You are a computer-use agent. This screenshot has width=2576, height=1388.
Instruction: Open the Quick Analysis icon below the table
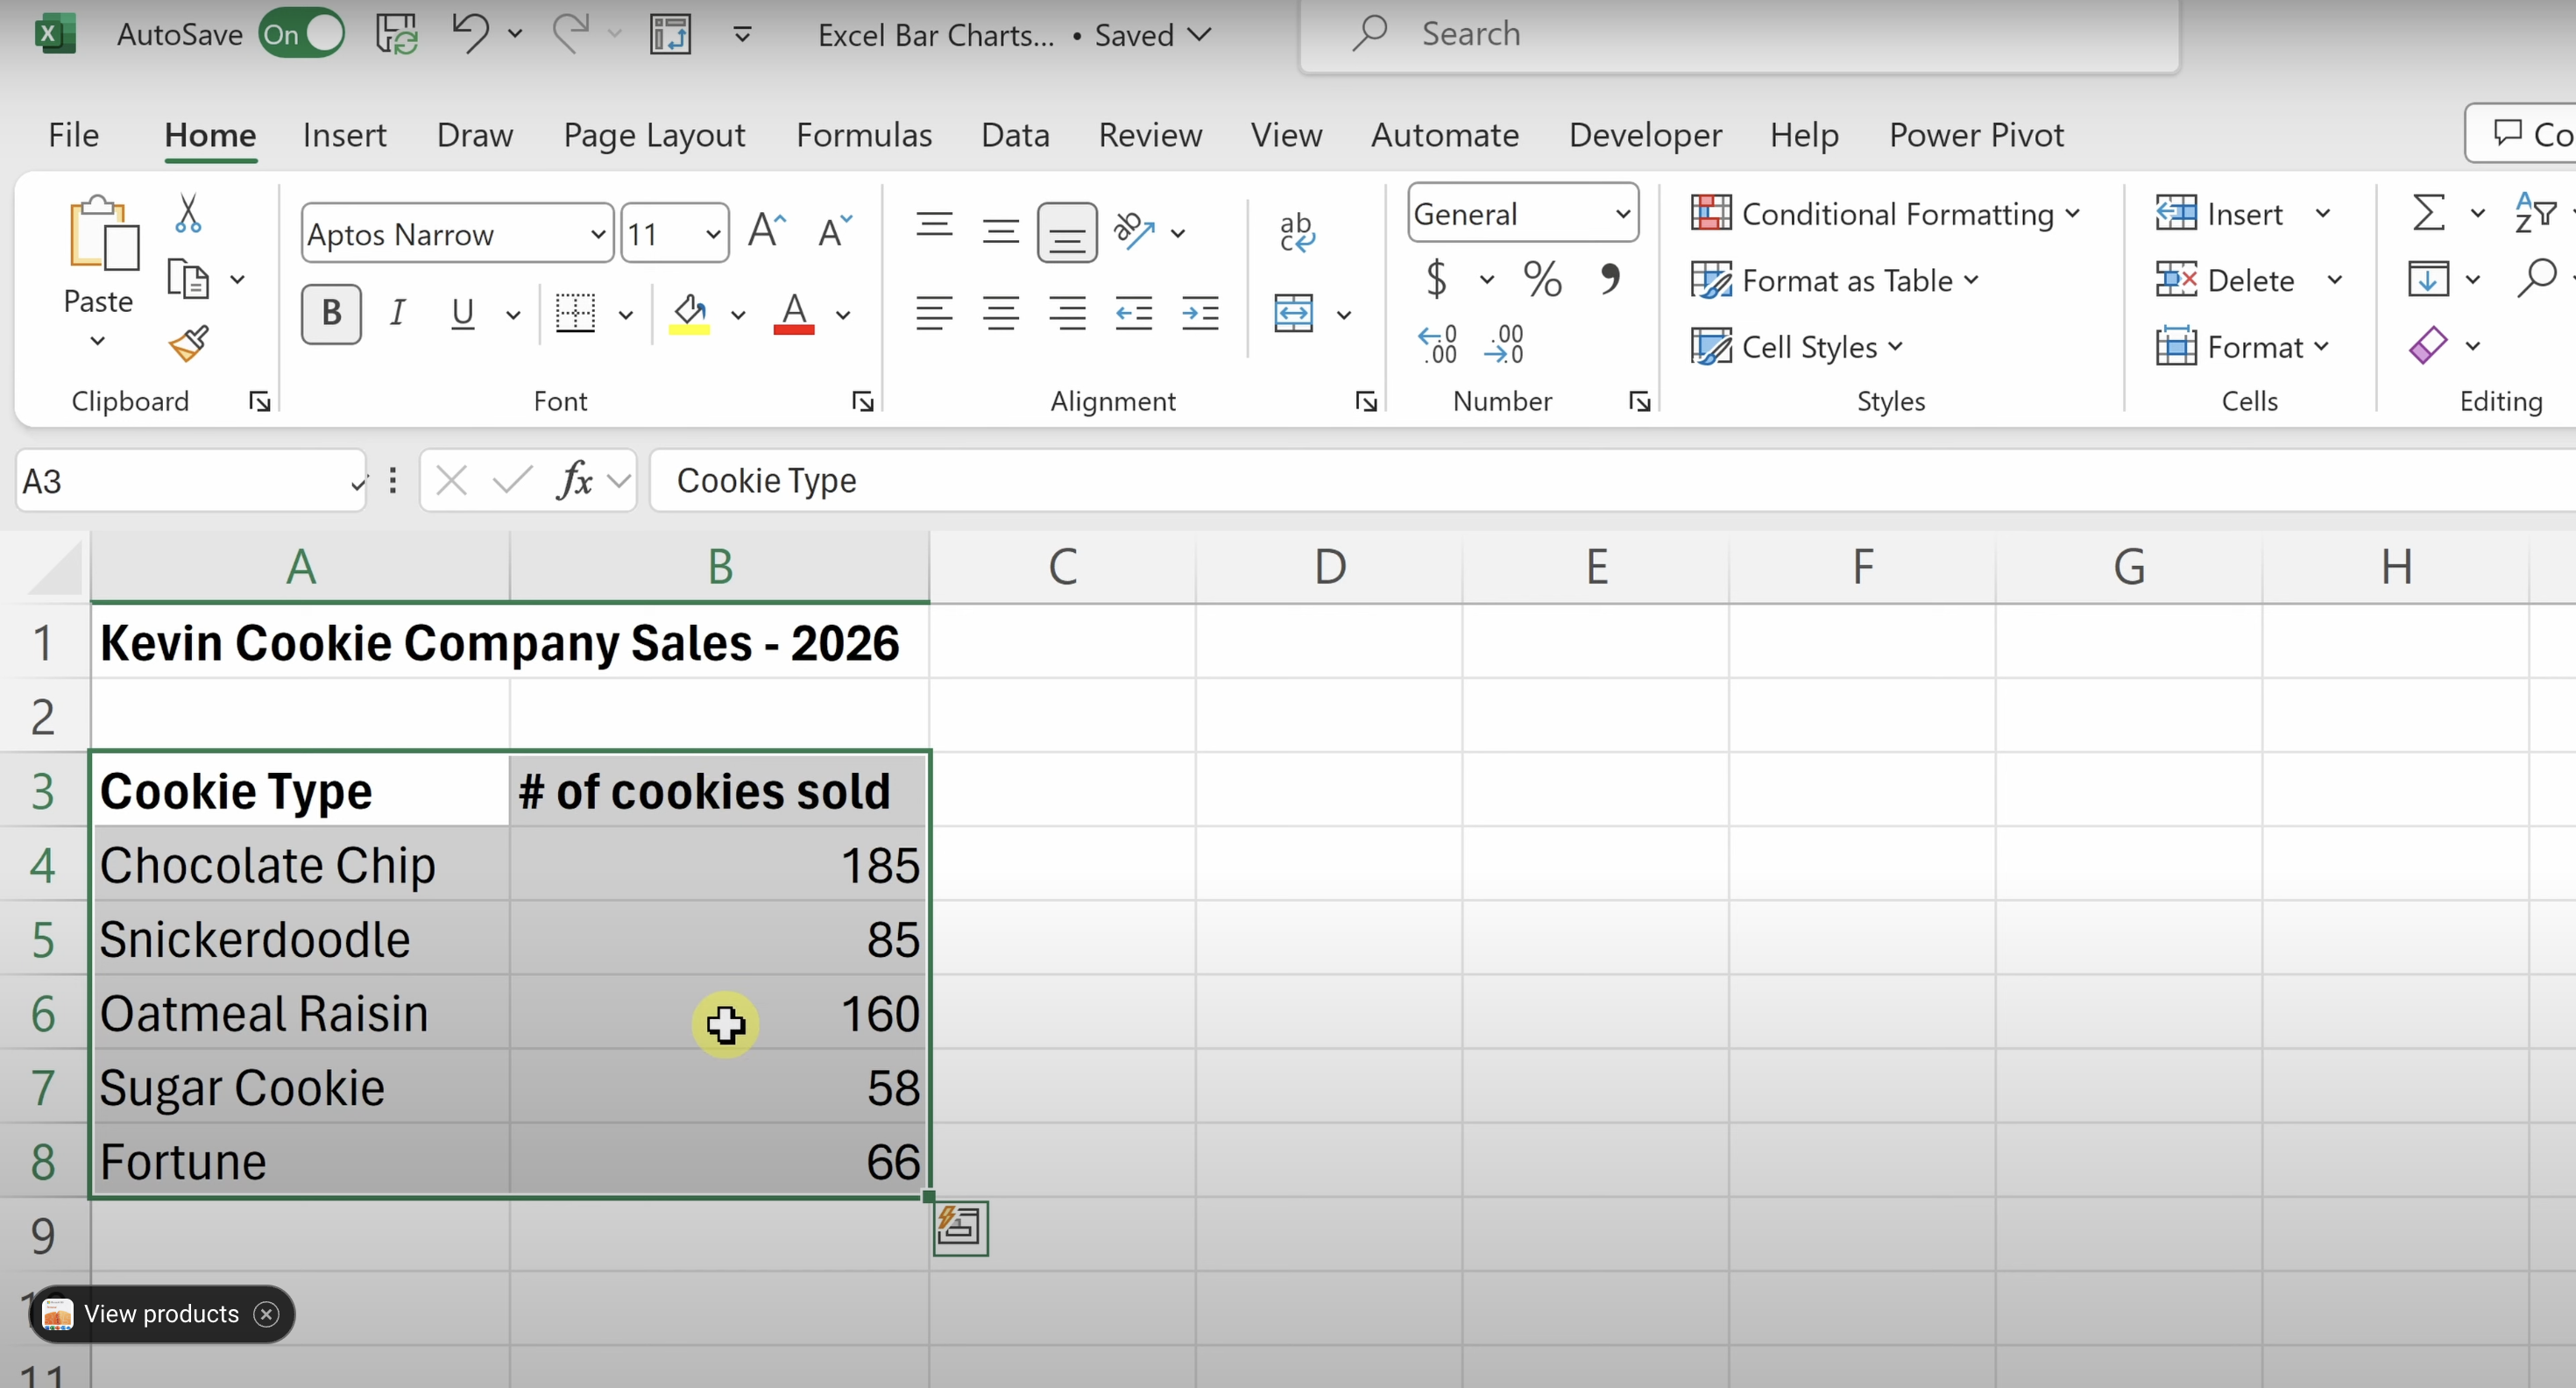tap(960, 1227)
